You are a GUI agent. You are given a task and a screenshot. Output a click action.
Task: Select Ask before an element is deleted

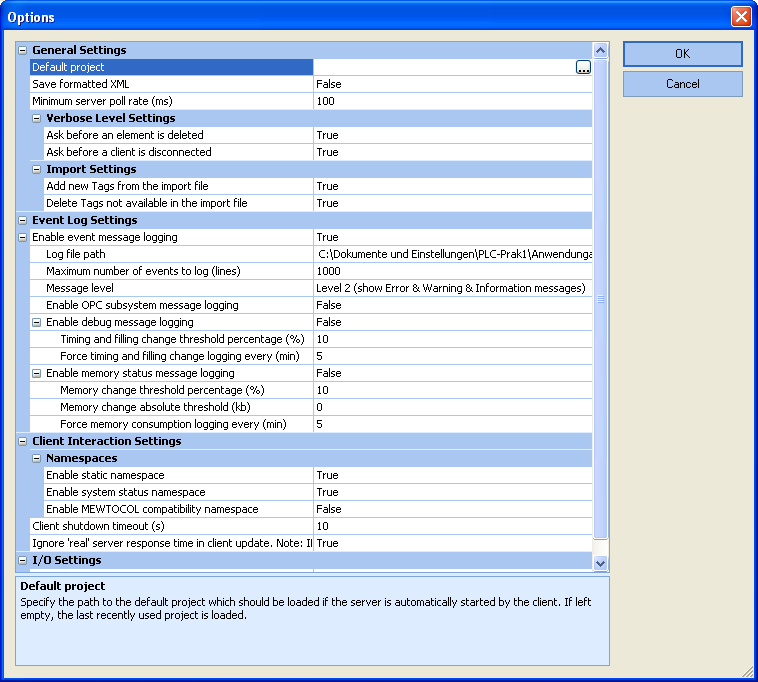[179, 135]
